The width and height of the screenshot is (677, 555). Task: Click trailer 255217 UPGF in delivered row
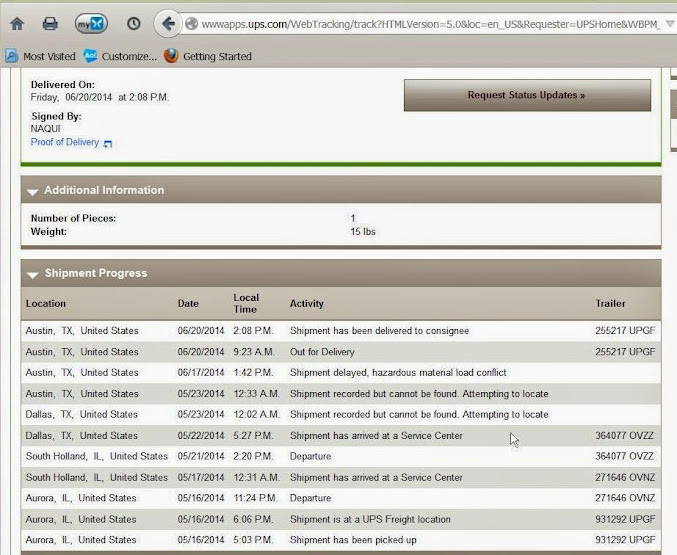coord(625,331)
